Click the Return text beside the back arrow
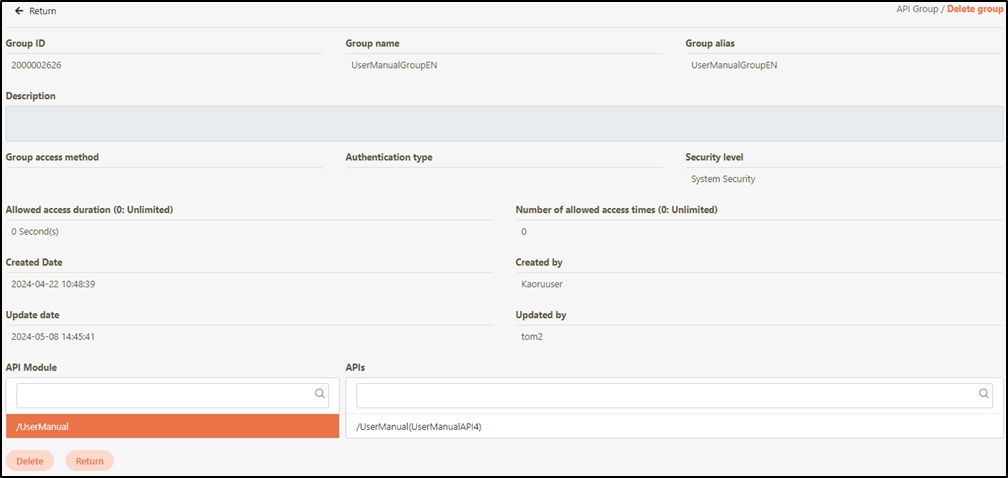Viewport: 1008px width, 478px height. (43, 11)
